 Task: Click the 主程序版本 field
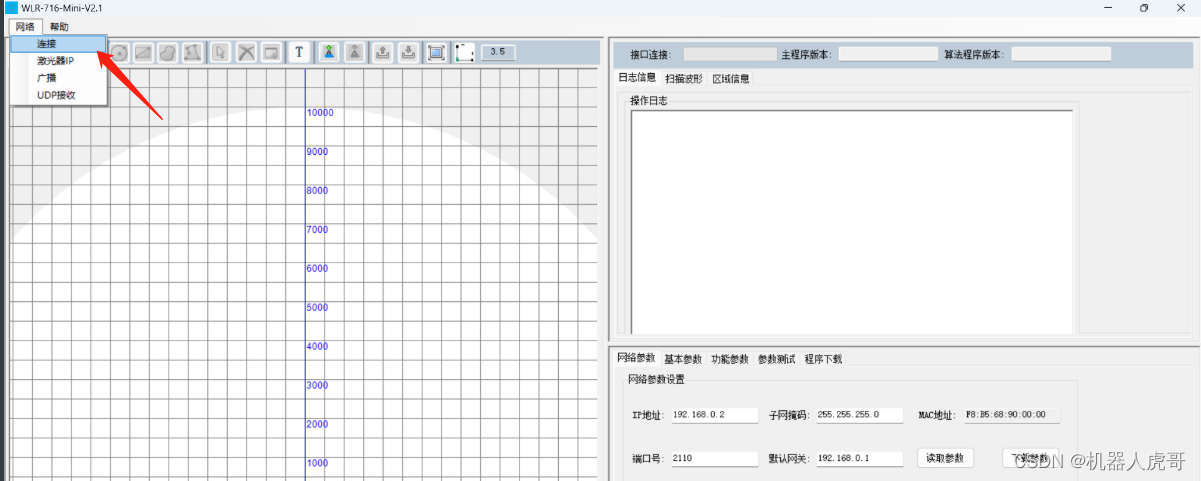(x=887, y=54)
